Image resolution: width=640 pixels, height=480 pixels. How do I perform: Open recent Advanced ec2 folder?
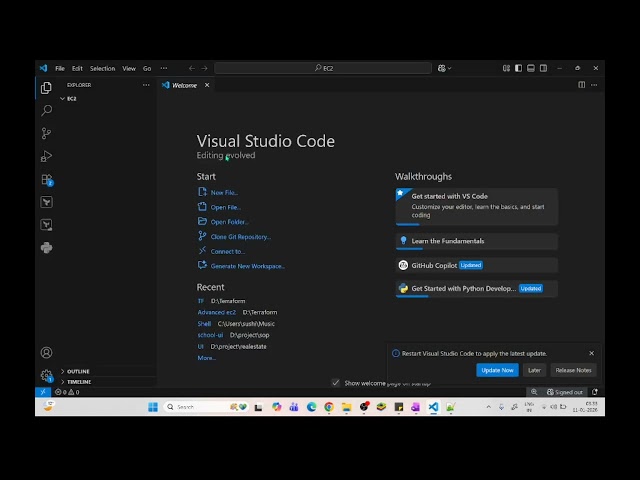tap(217, 312)
